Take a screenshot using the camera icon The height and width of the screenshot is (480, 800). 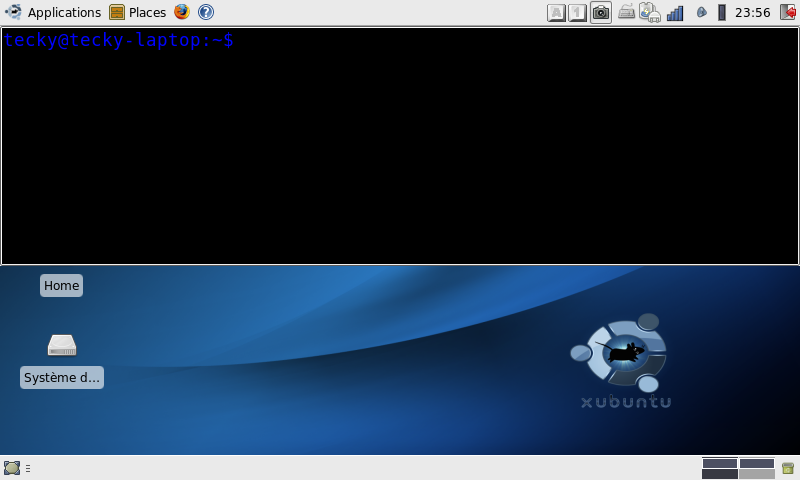tap(601, 12)
